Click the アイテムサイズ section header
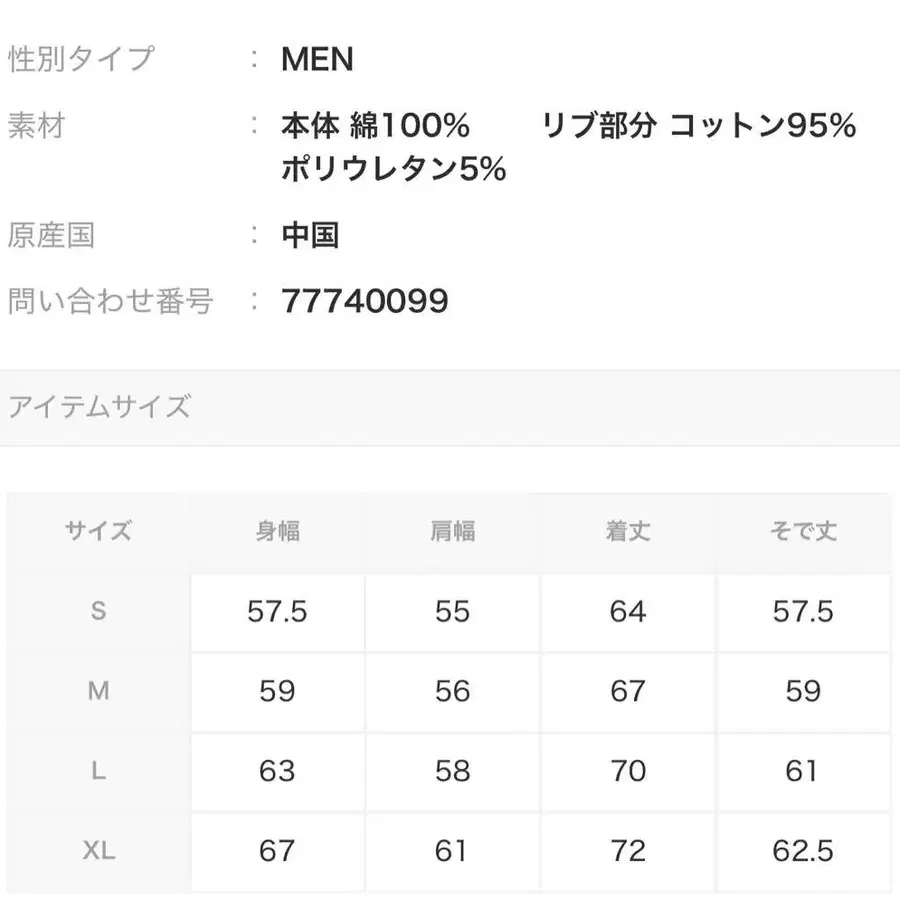Image resolution: width=900 pixels, height=900 pixels. 99,407
